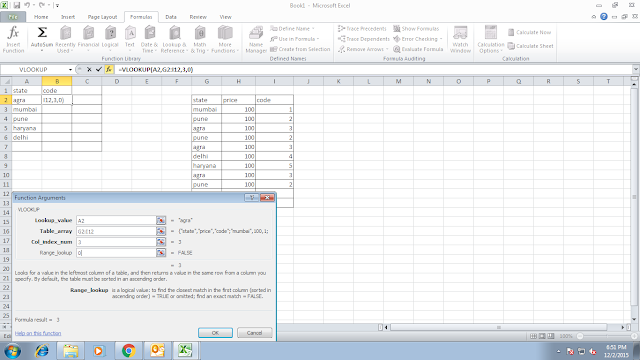
Task: Open the Insert Function dialog icon
Action: [x=13, y=39]
